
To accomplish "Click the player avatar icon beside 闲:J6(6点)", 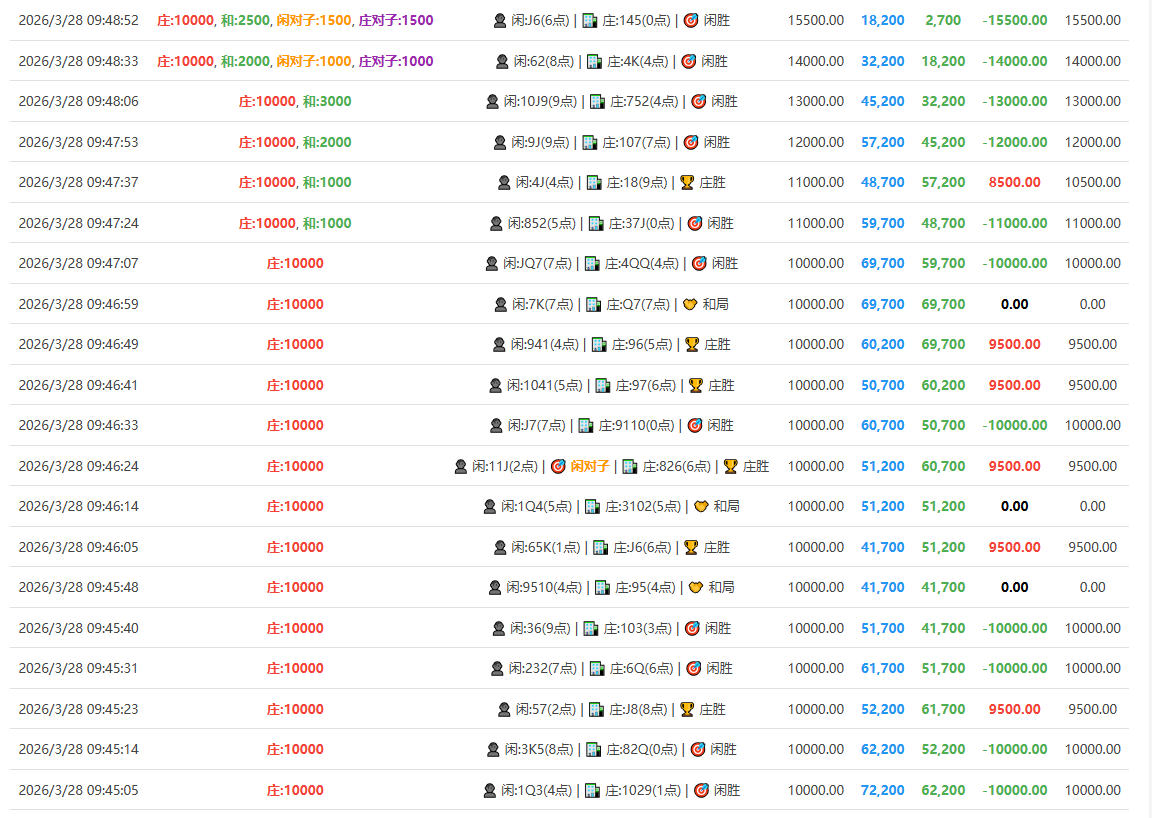I will pyautogui.click(x=500, y=21).
